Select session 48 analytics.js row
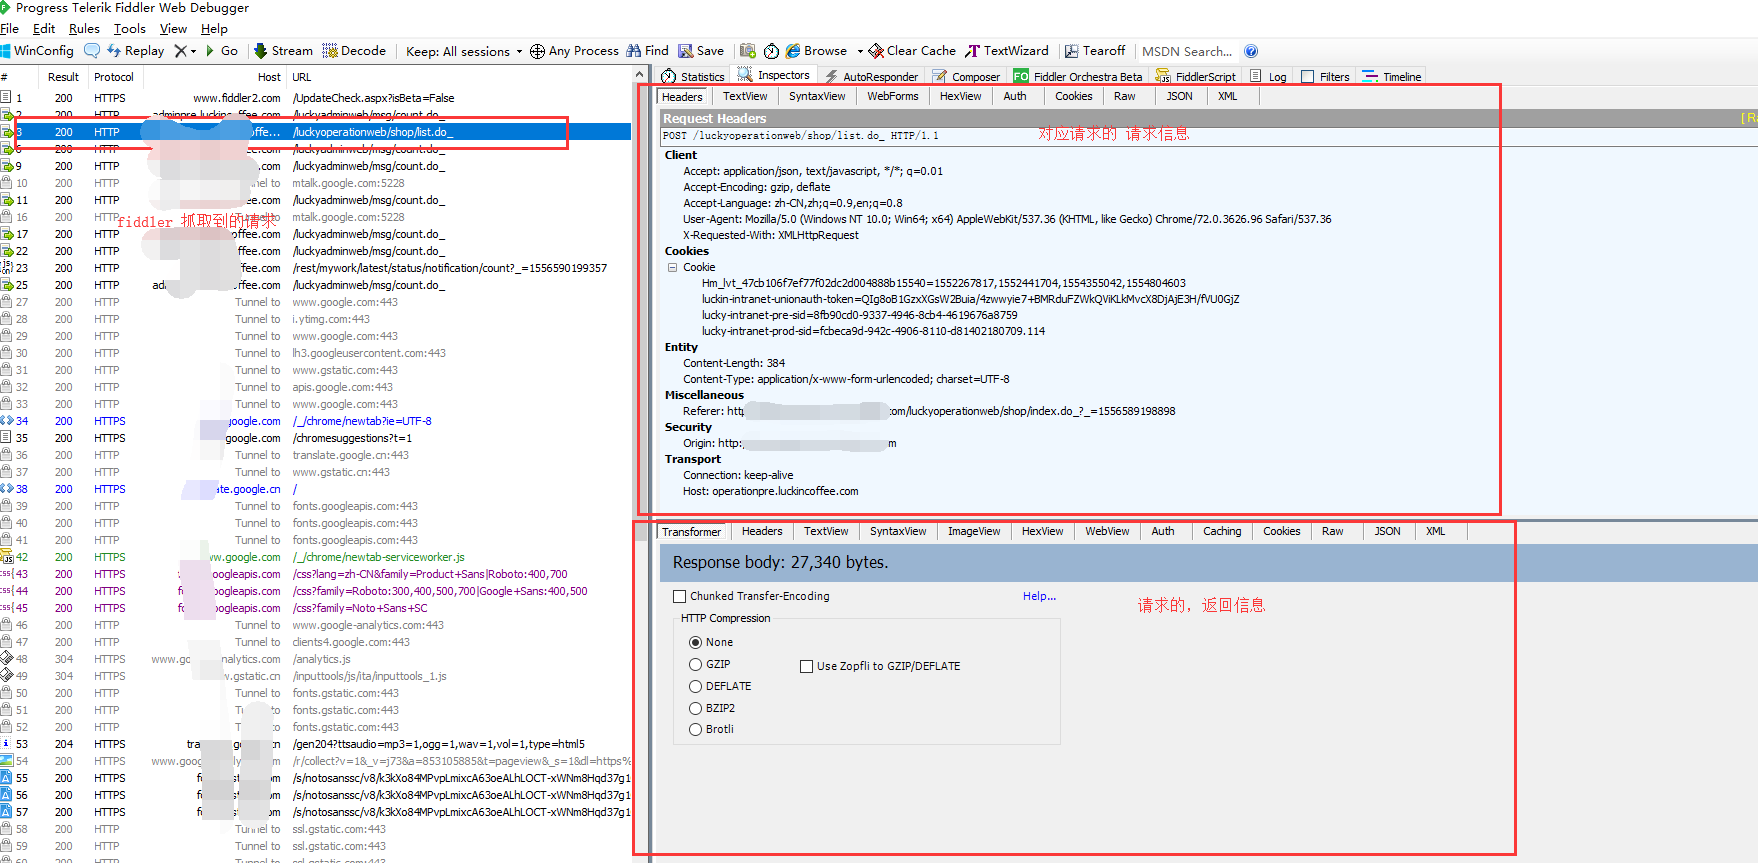1758x863 pixels. coord(316,659)
